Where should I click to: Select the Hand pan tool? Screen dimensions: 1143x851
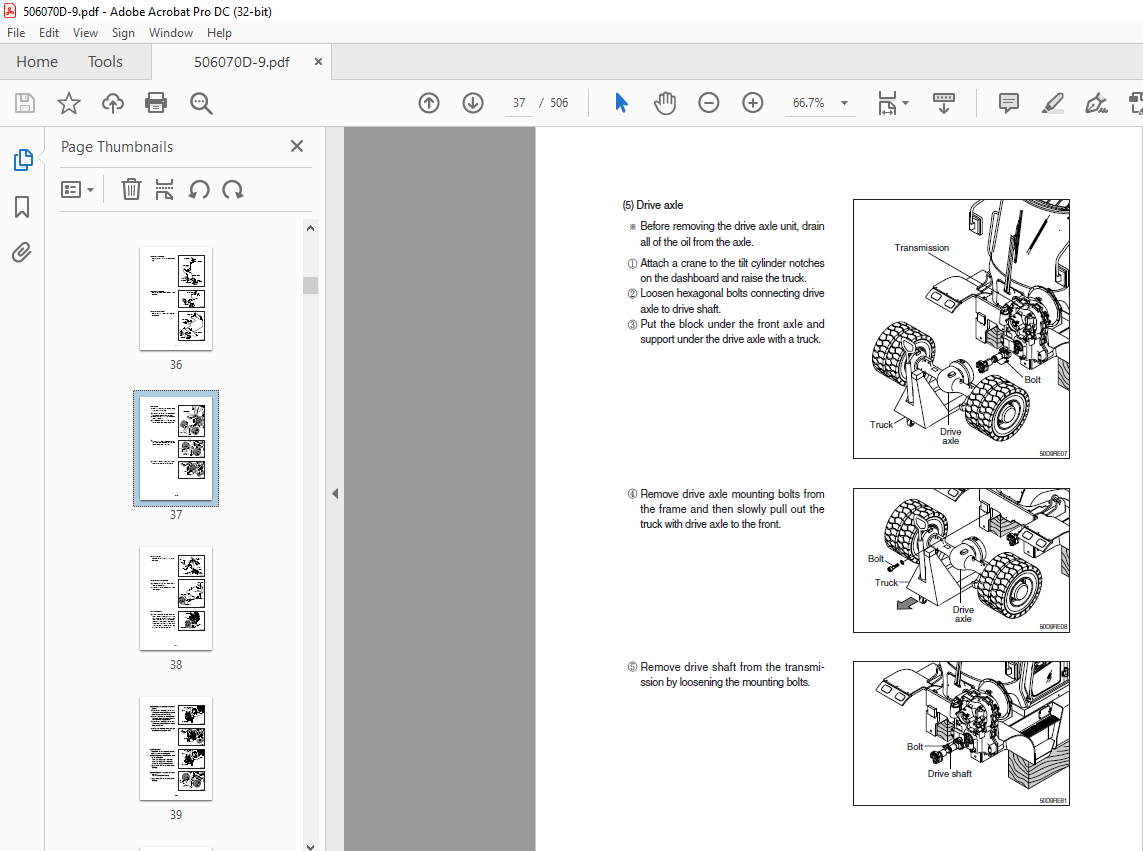point(665,103)
